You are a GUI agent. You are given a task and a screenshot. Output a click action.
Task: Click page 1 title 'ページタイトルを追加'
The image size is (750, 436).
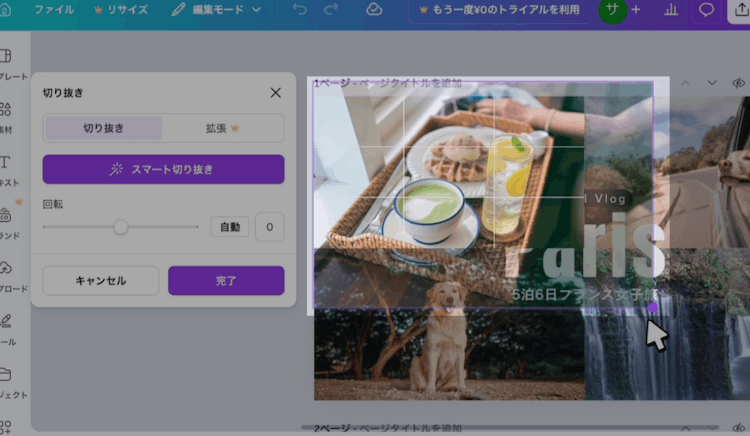(x=410, y=83)
